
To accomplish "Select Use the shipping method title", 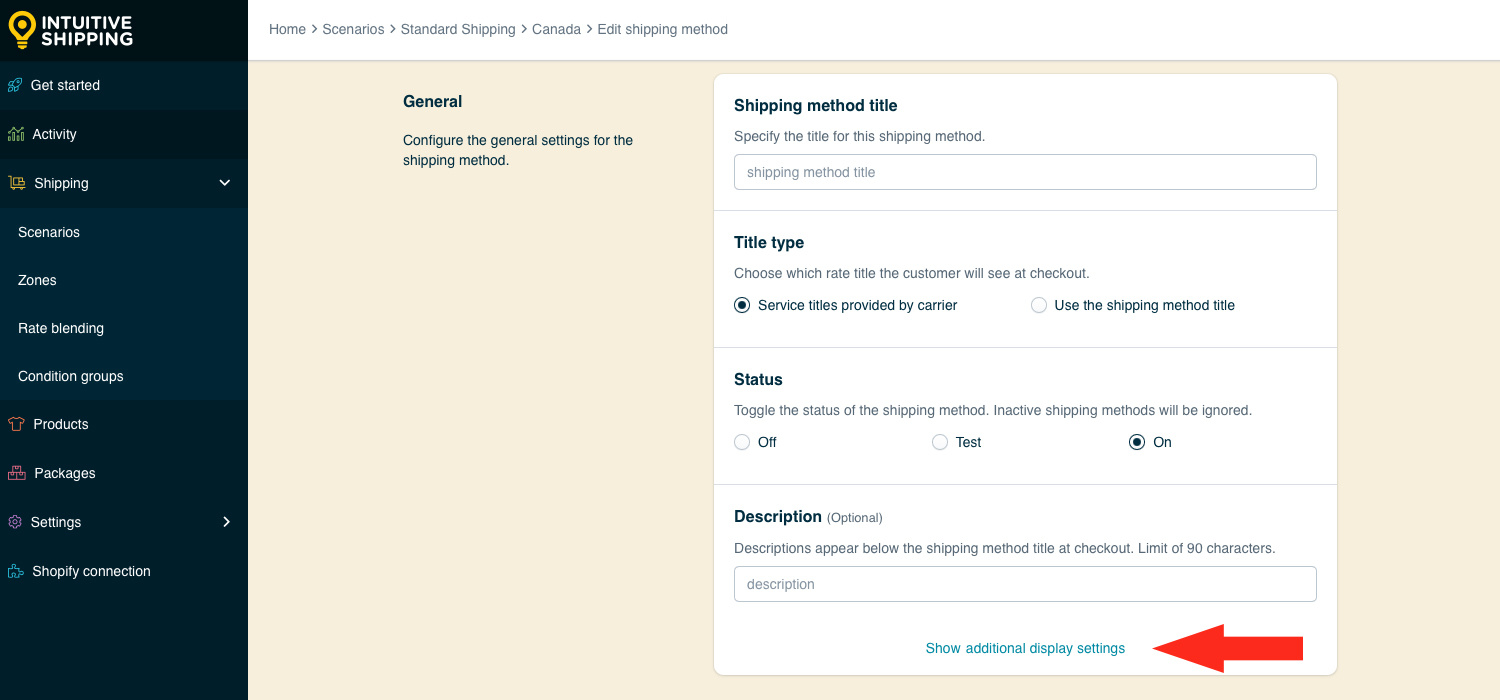I will pyautogui.click(x=1039, y=305).
